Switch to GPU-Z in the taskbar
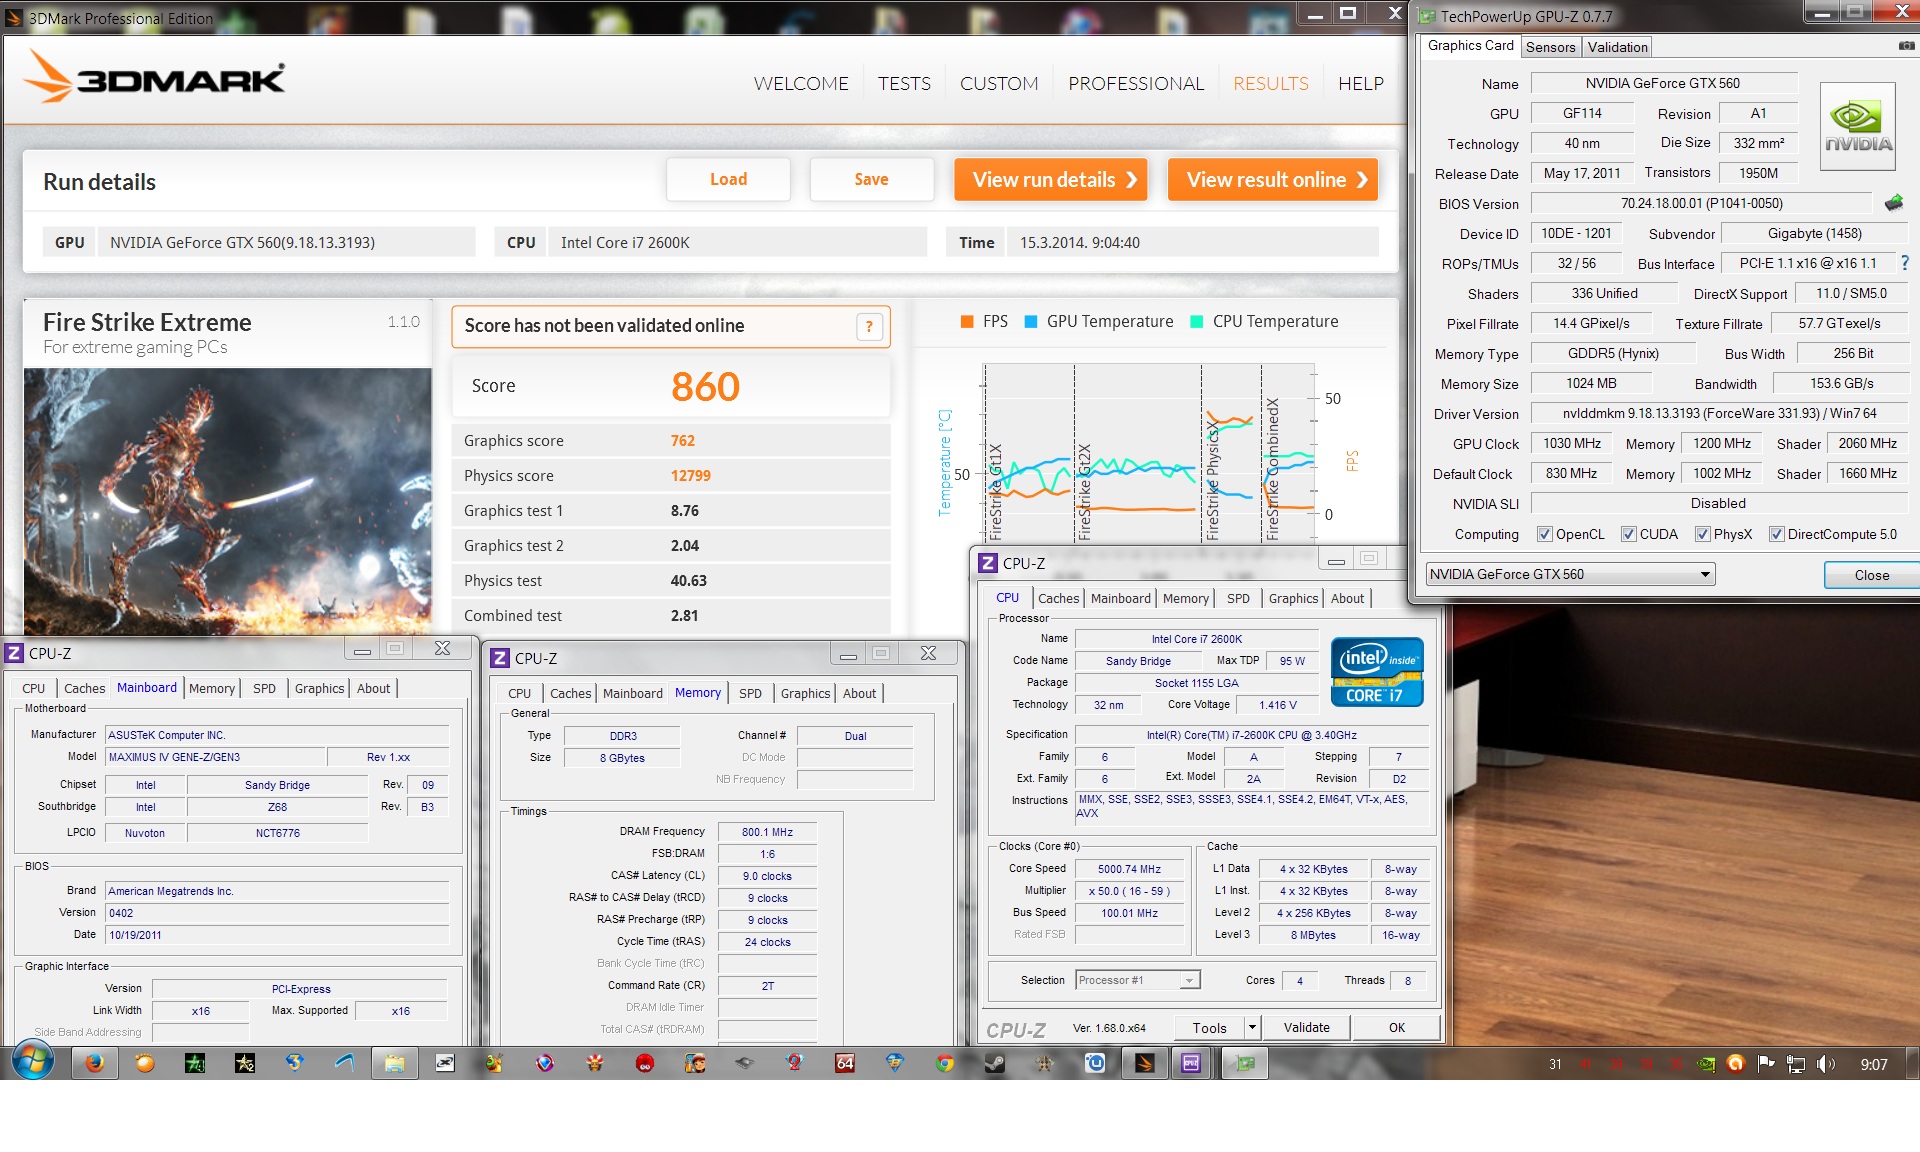 tap(1245, 1063)
